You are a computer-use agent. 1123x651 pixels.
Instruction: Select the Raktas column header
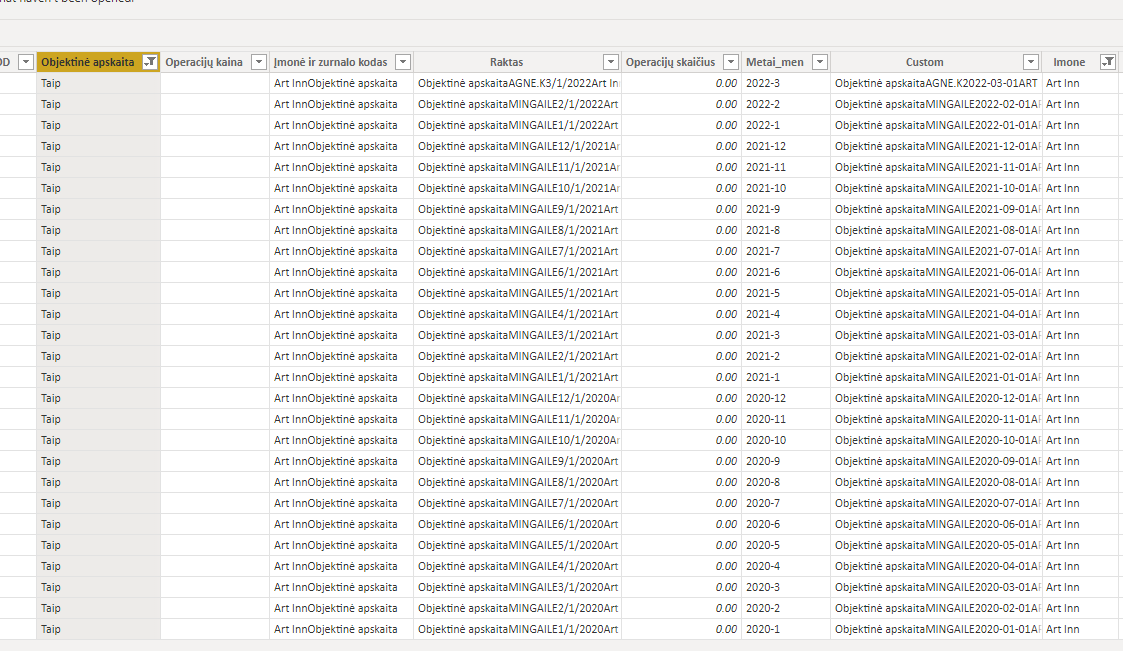(506, 62)
